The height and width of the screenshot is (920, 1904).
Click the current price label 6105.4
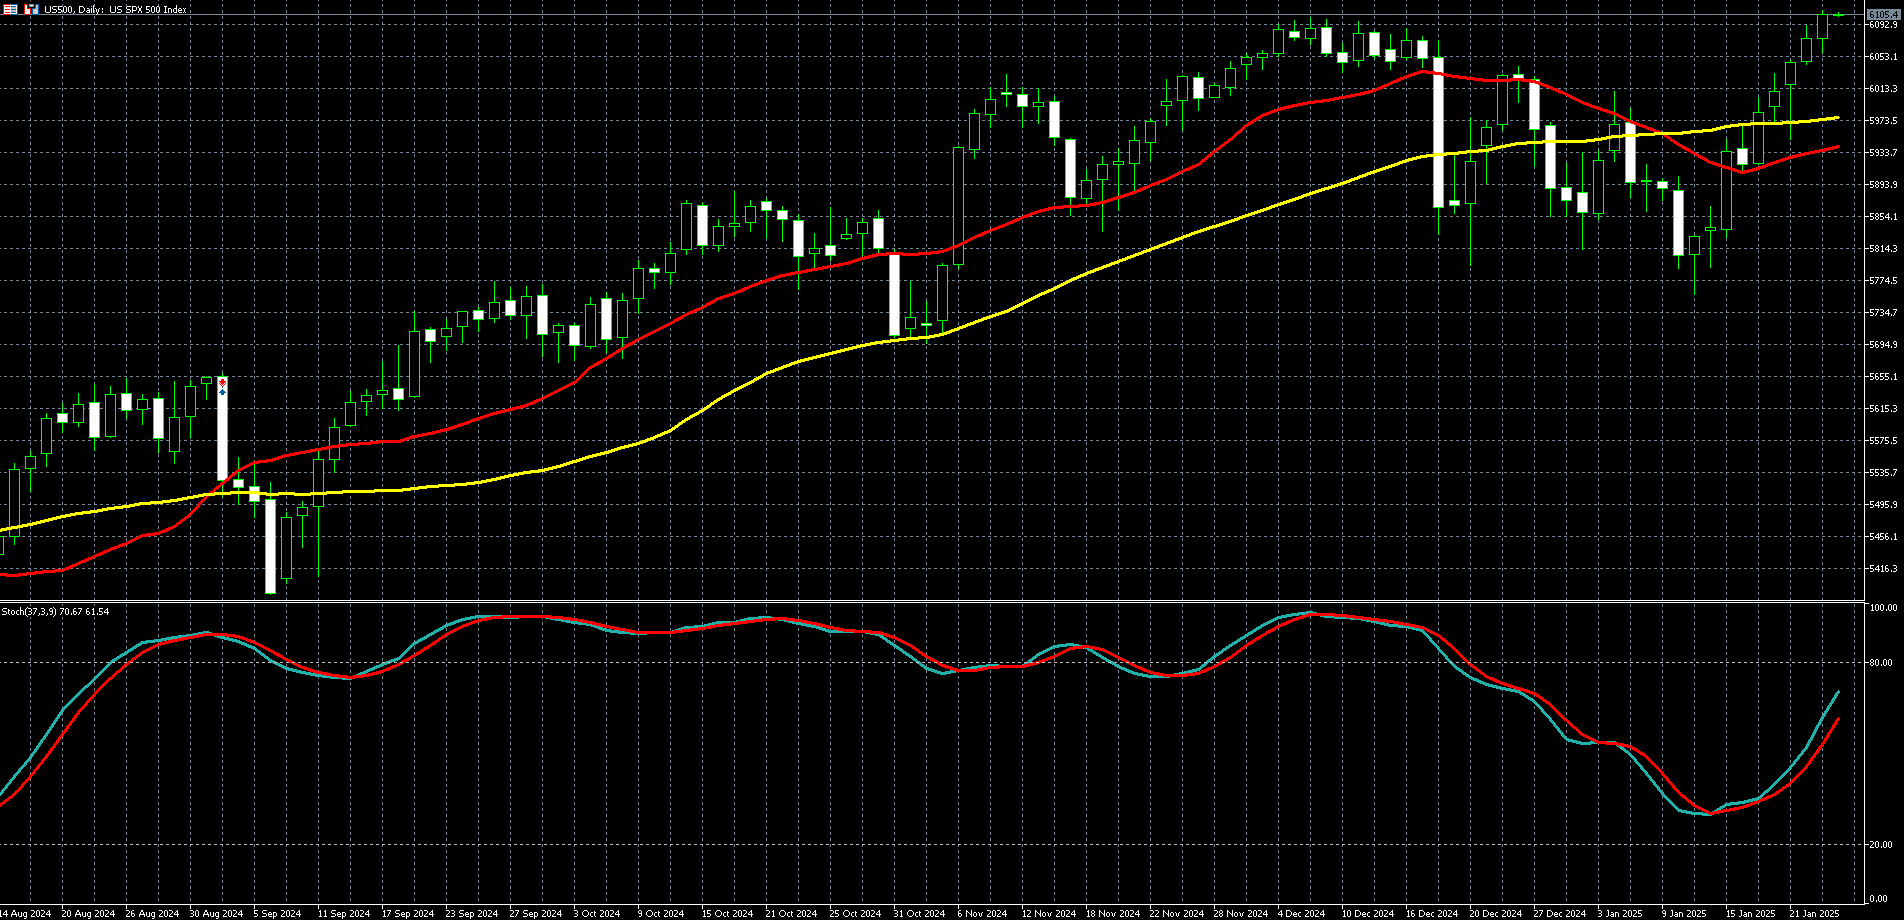click(1884, 14)
